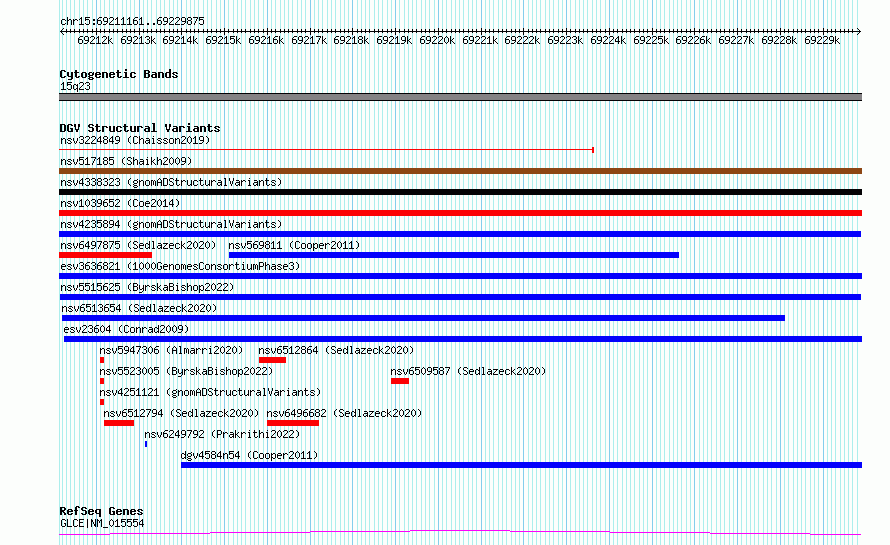Open the nsv6496682 (Sedlazeck2020) label
The height and width of the screenshot is (545, 890).
345,413
